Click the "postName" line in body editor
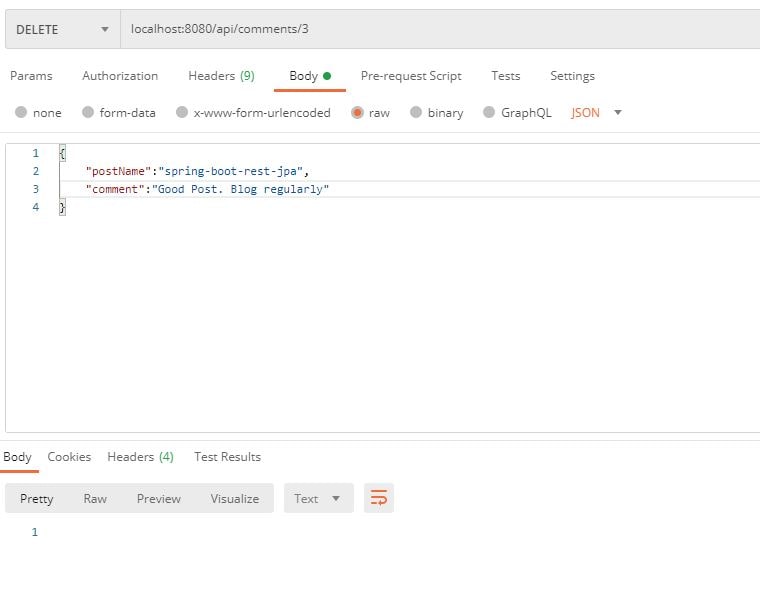 tap(197, 171)
